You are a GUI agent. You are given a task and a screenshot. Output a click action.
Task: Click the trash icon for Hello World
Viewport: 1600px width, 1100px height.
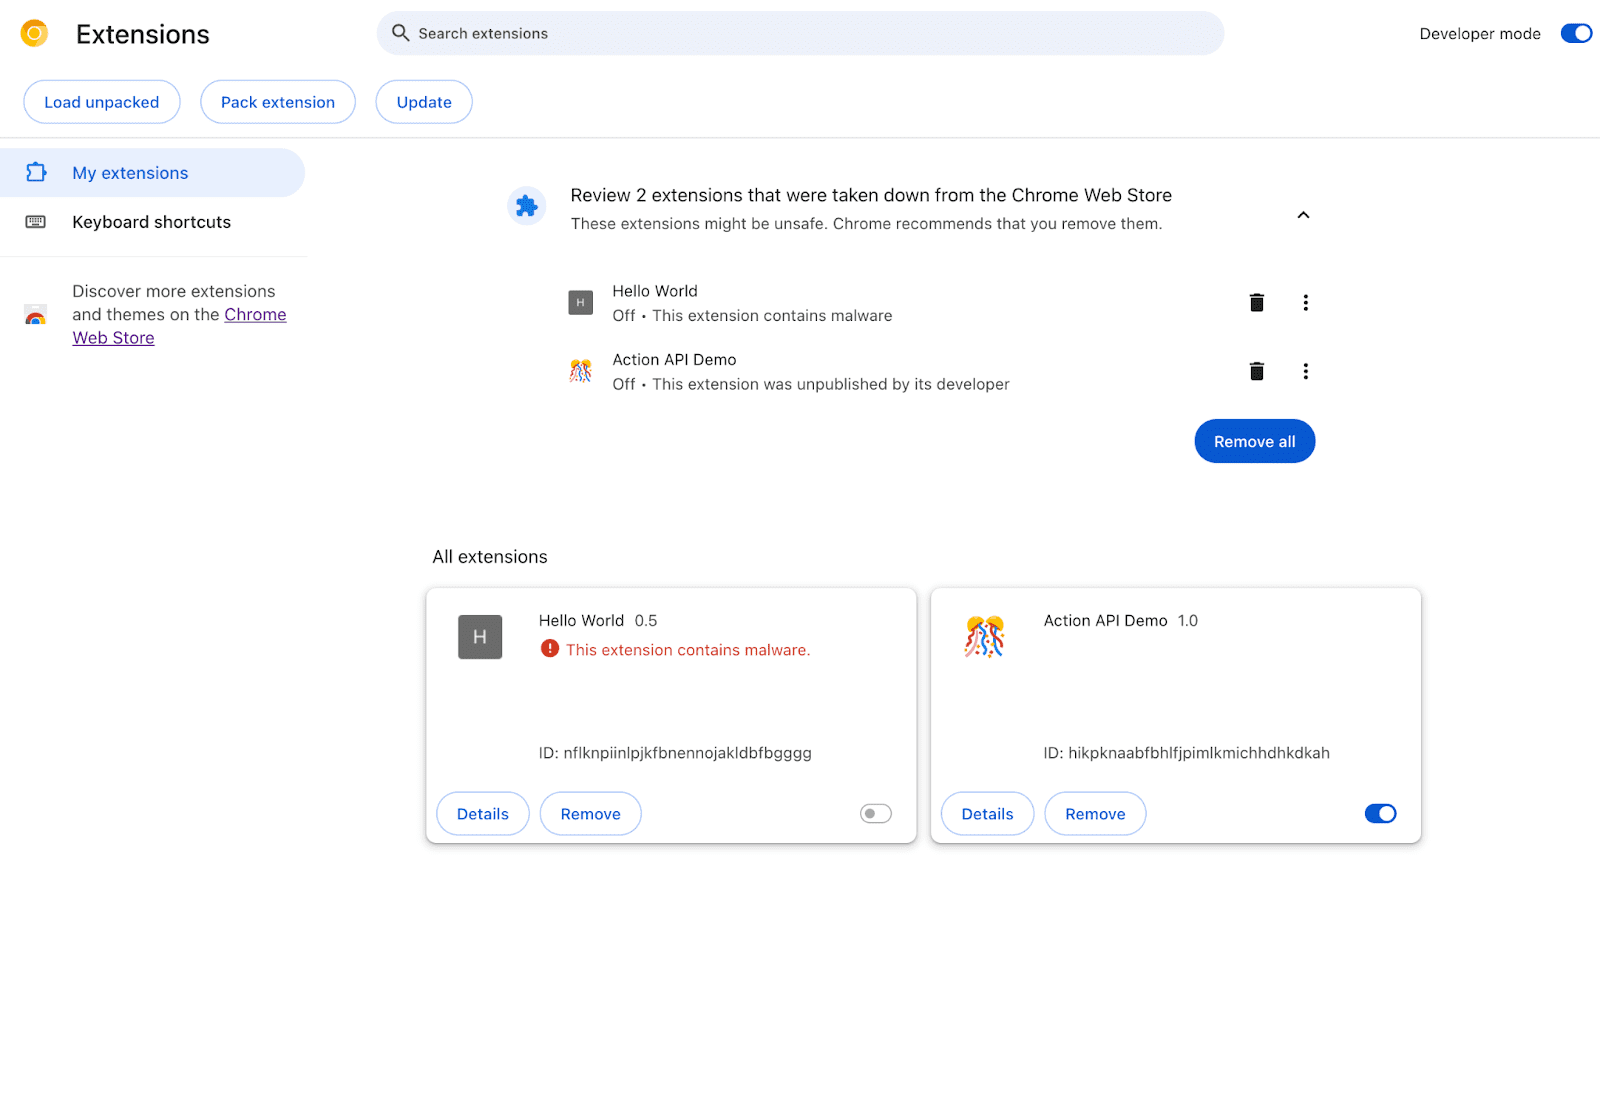coord(1256,302)
